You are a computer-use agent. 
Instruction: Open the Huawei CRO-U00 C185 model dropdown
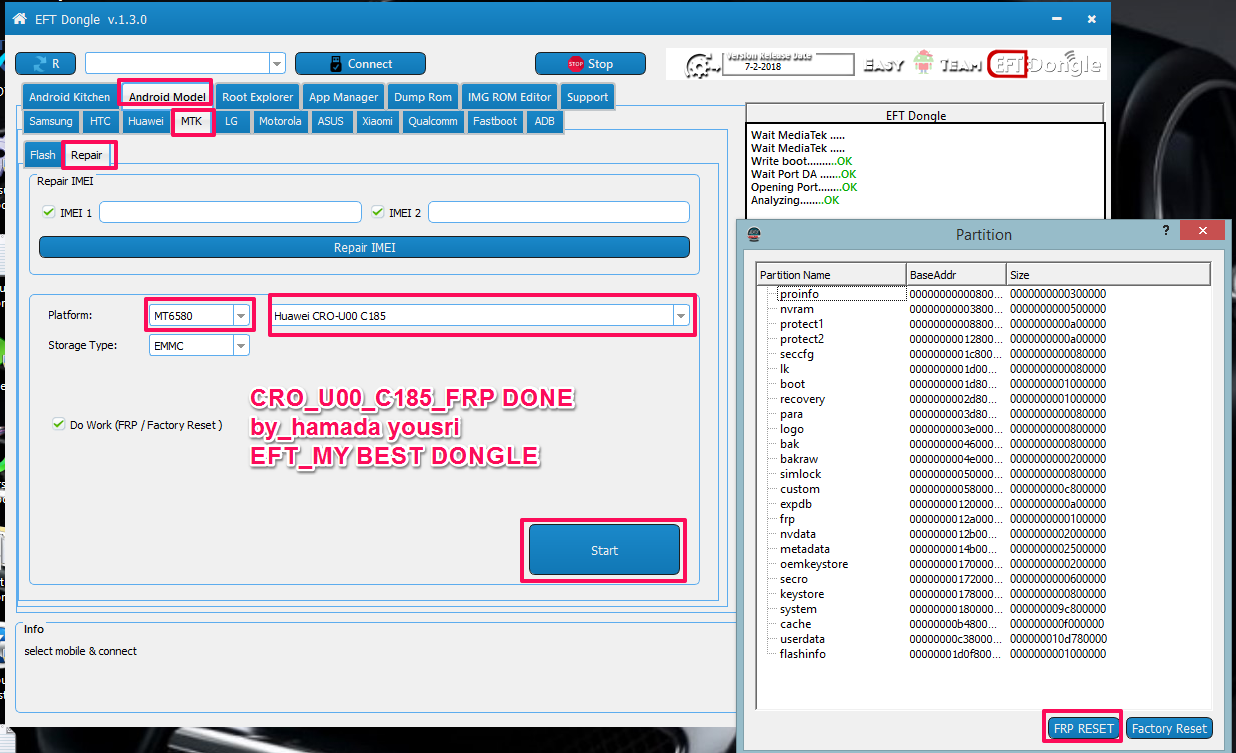(681, 315)
